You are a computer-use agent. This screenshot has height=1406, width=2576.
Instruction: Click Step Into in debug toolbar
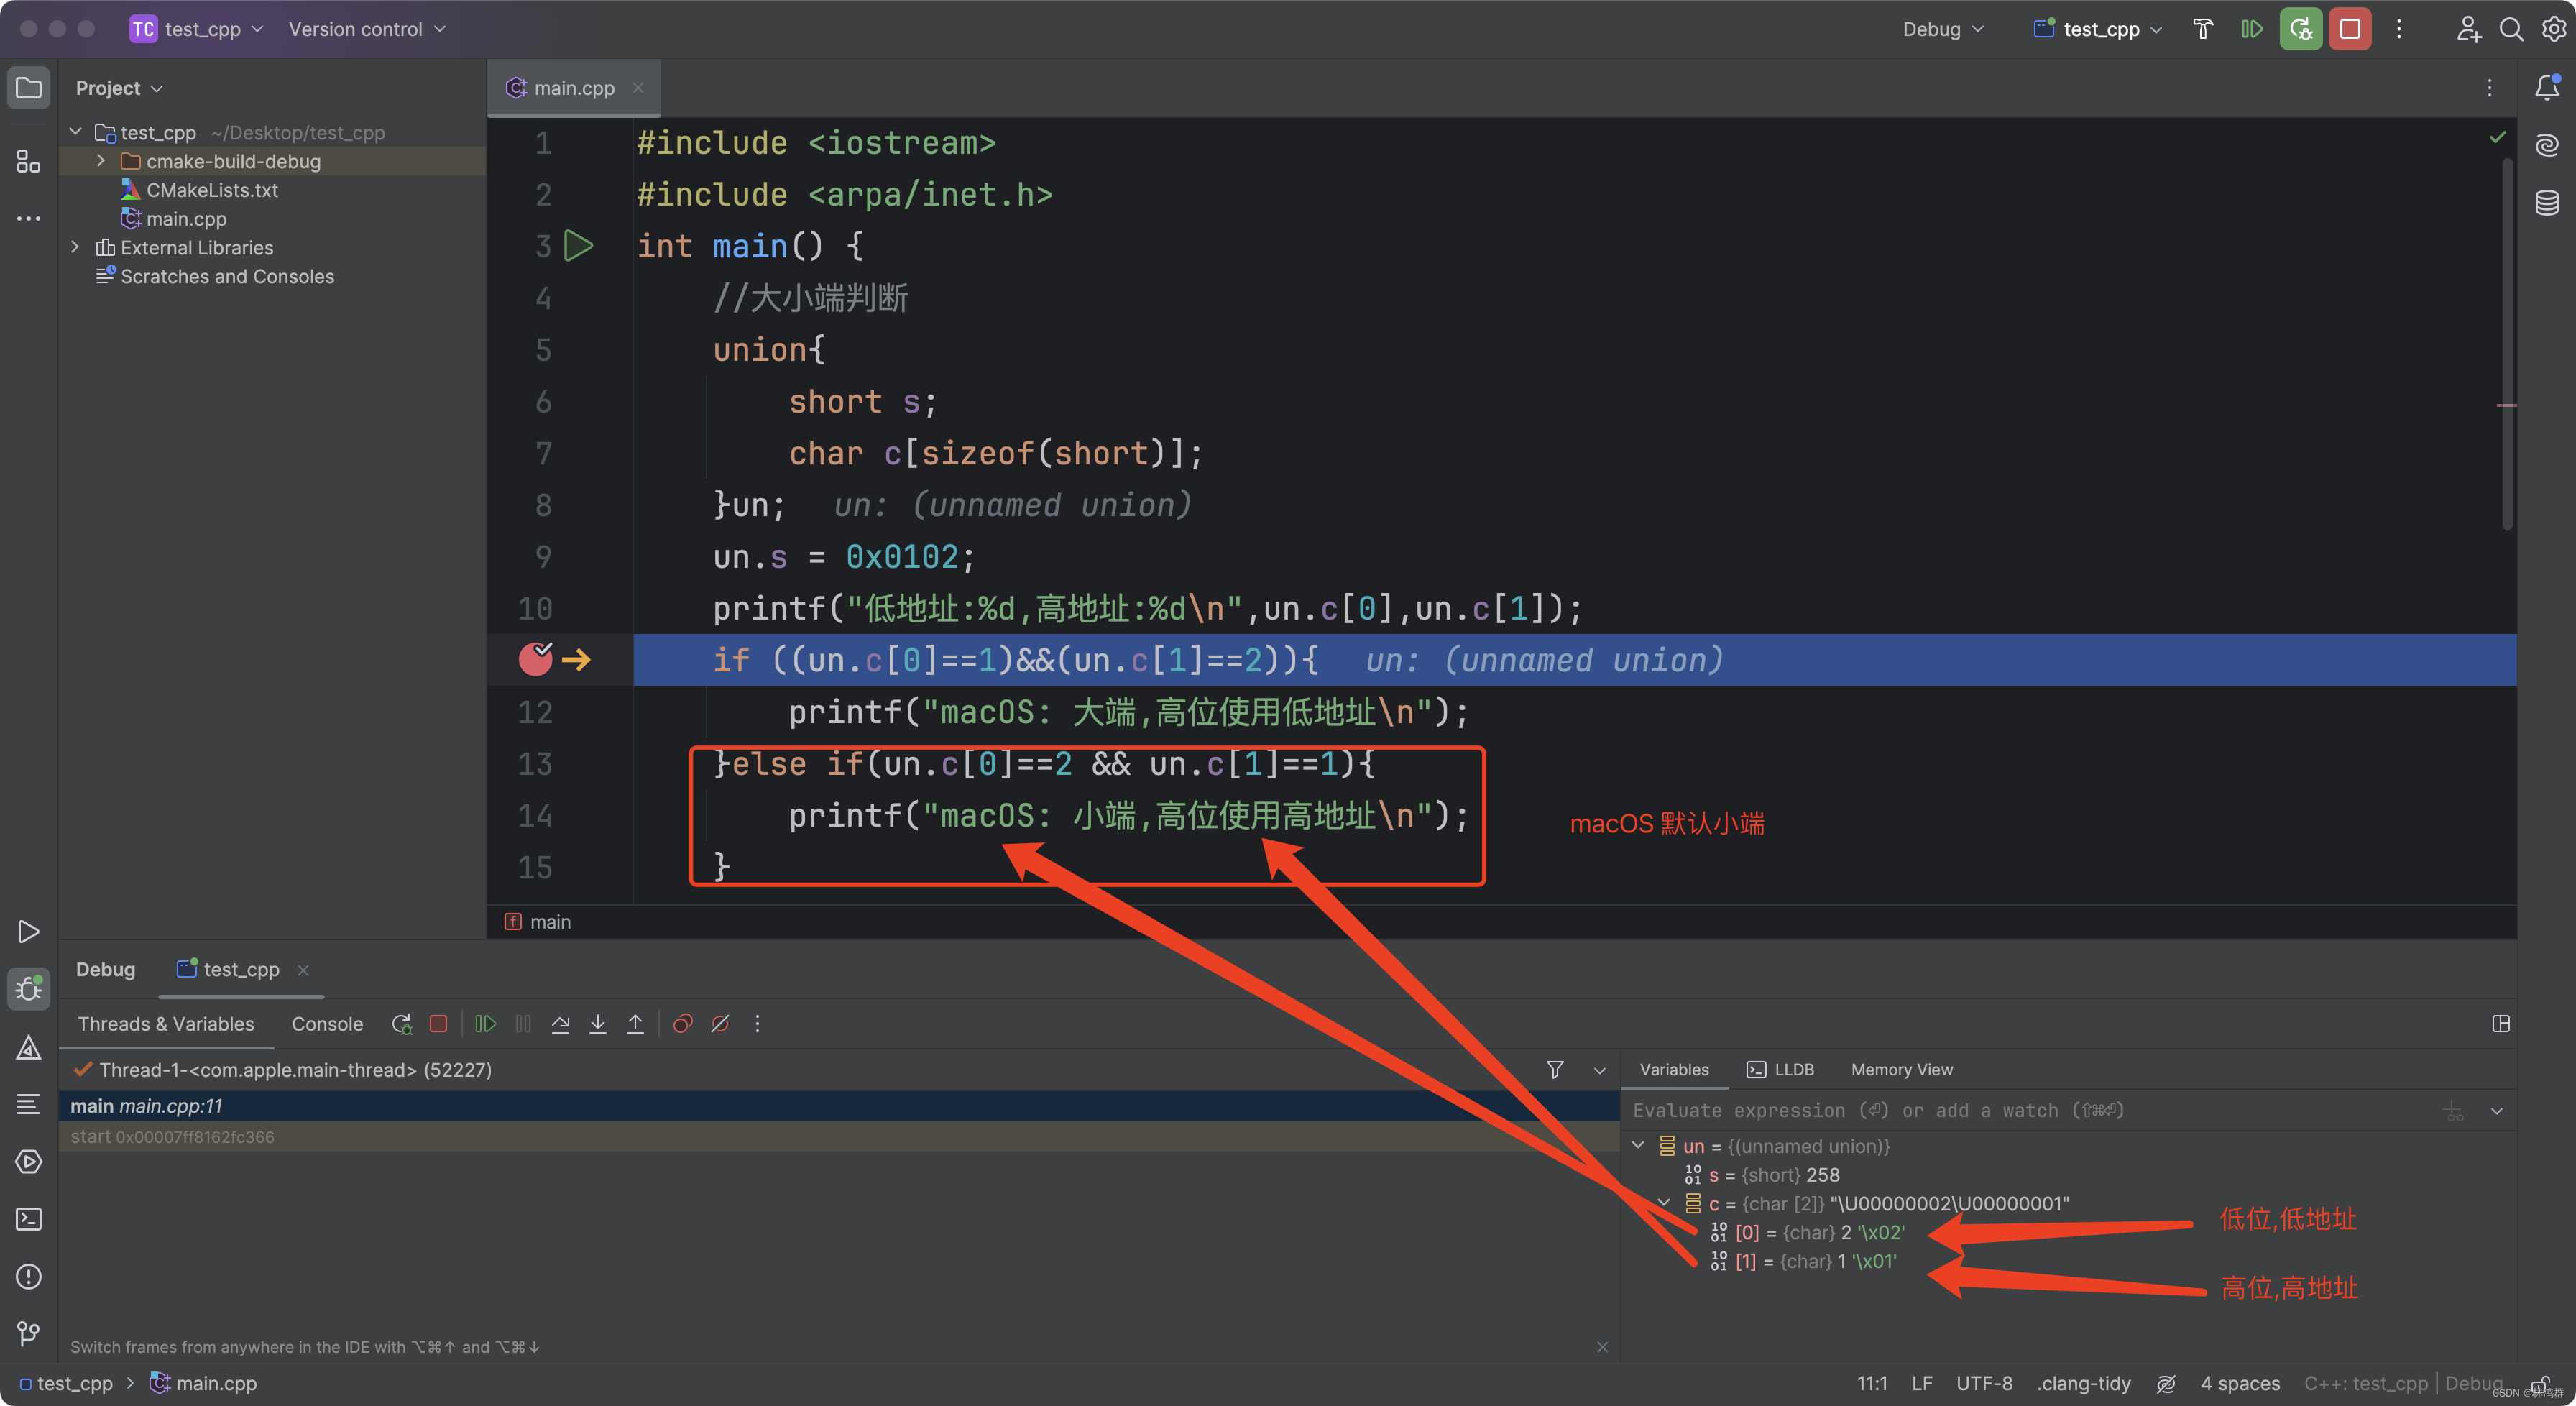(x=598, y=1024)
